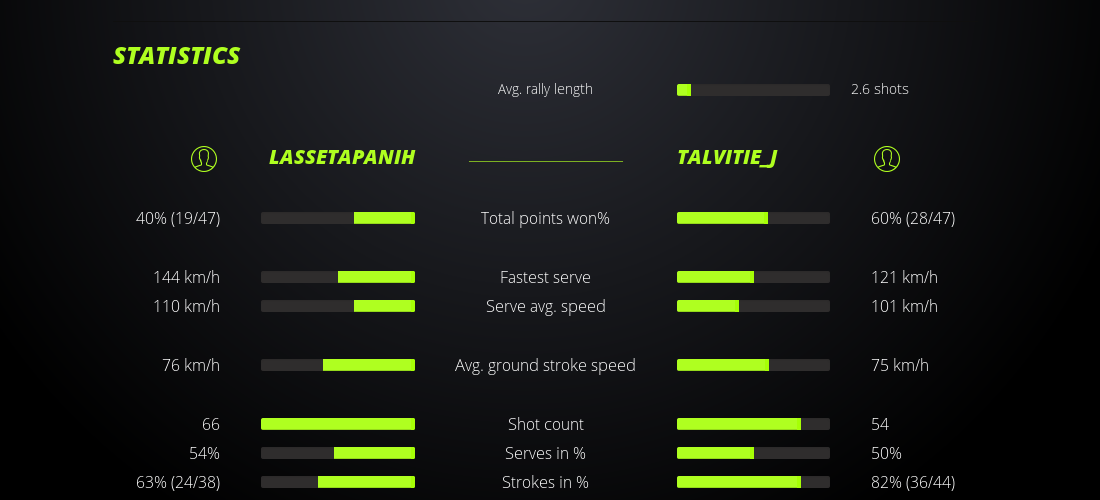Select the Avg. ground stroke speed label

545,365
